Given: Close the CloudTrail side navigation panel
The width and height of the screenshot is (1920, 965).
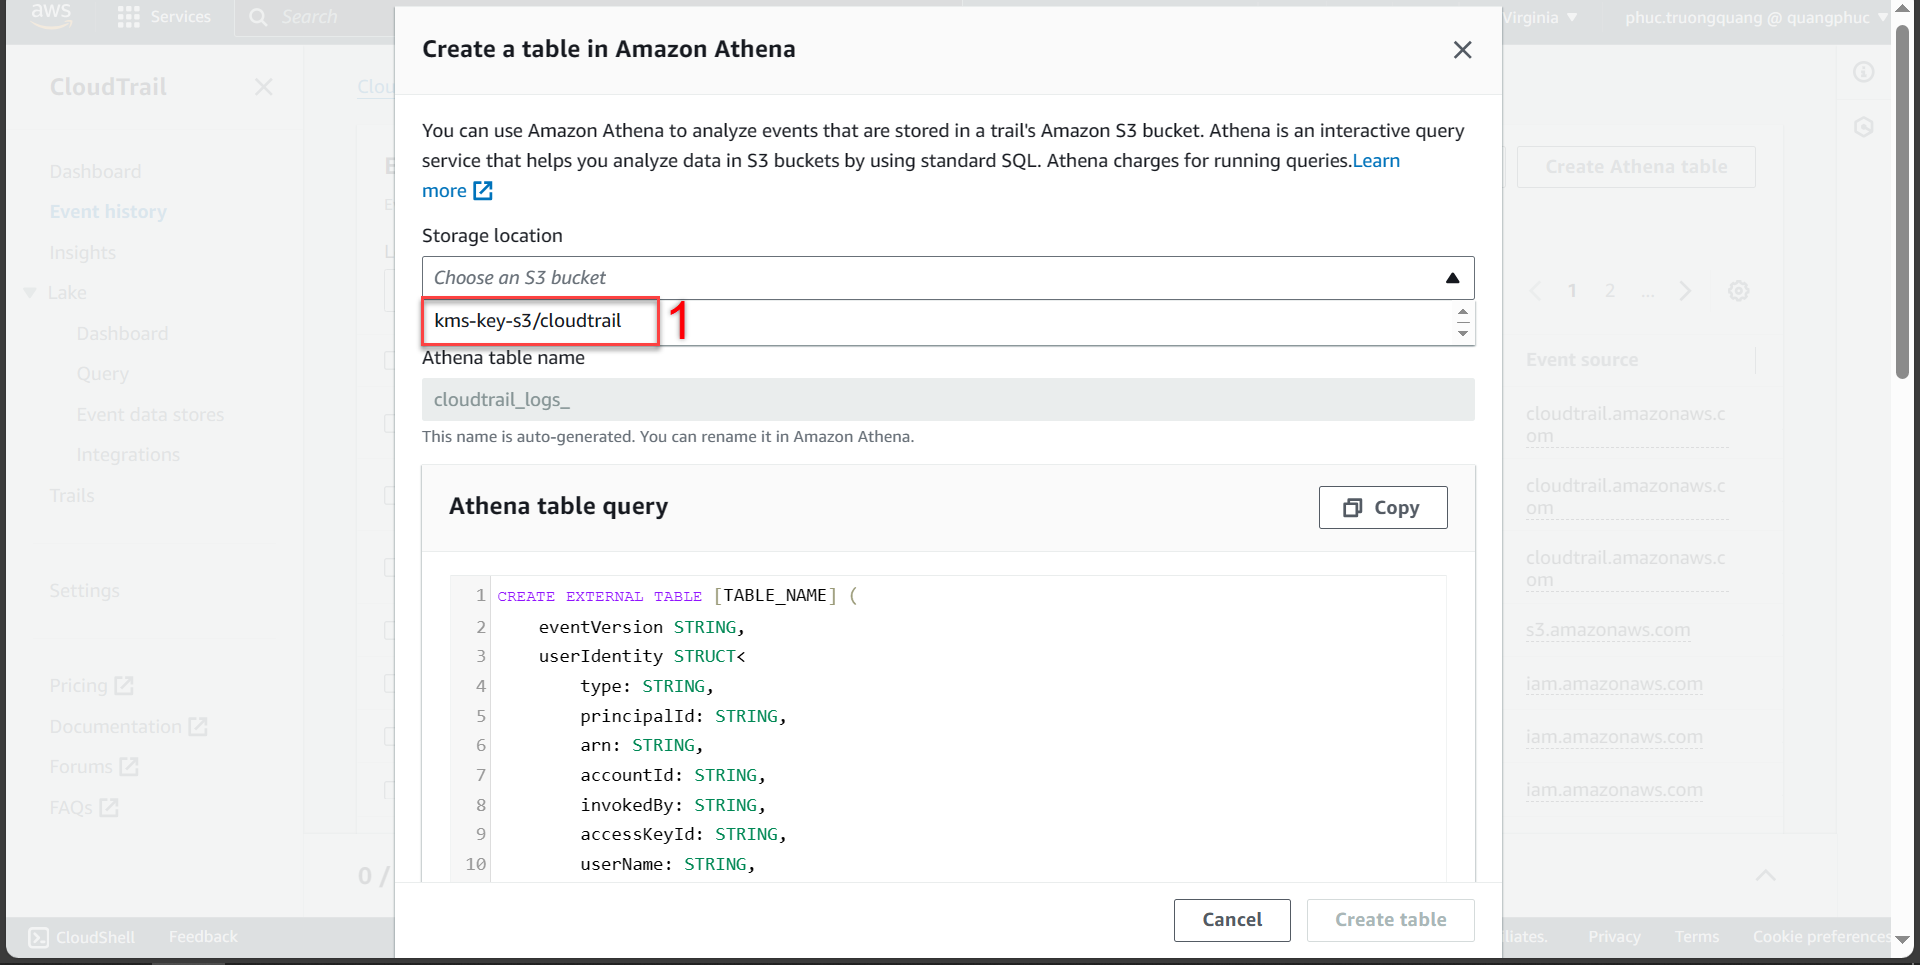Looking at the screenshot, I should click(x=263, y=87).
